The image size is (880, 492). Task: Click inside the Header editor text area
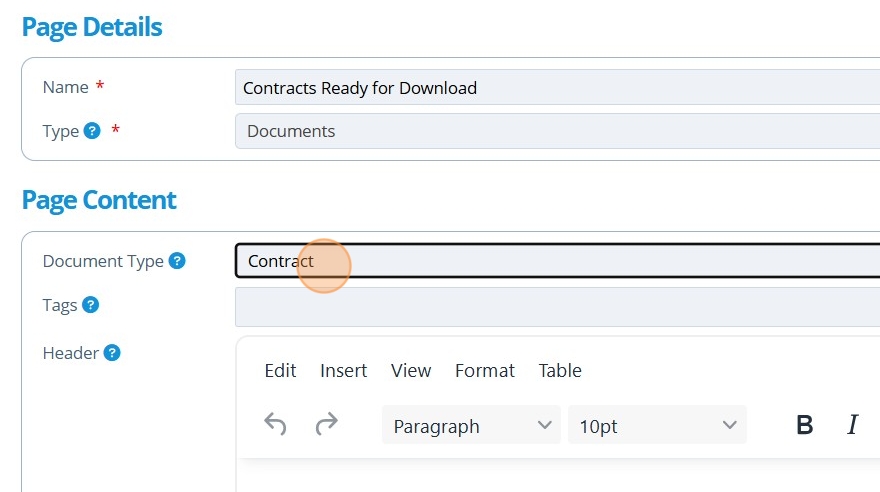556,476
